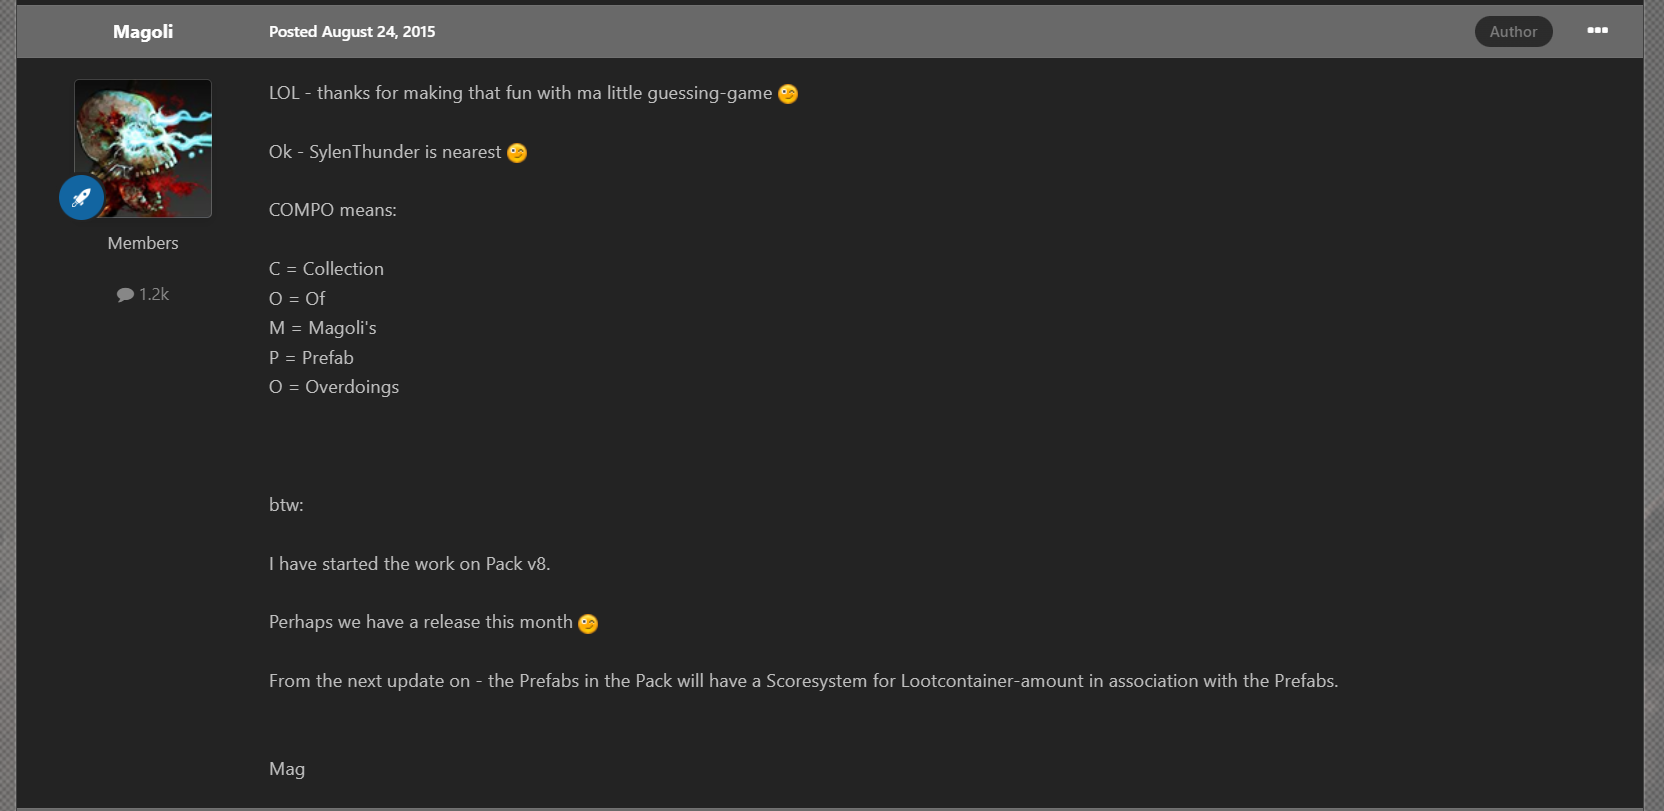This screenshot has height=811, width=1664.
Task: Click the Posted August 24, 2015 timestamp
Action: [x=352, y=32]
